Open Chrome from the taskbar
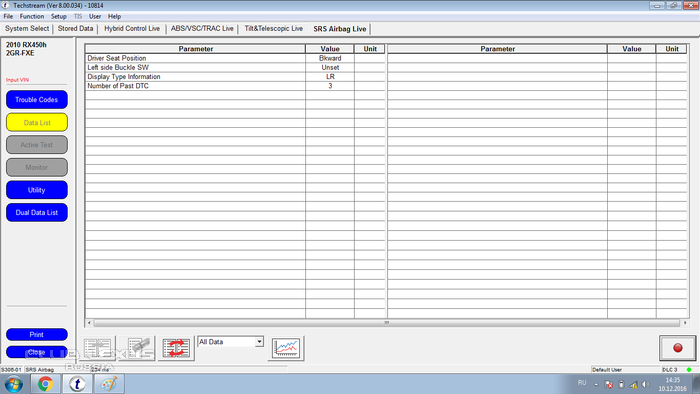This screenshot has height=394, width=700. 45,384
